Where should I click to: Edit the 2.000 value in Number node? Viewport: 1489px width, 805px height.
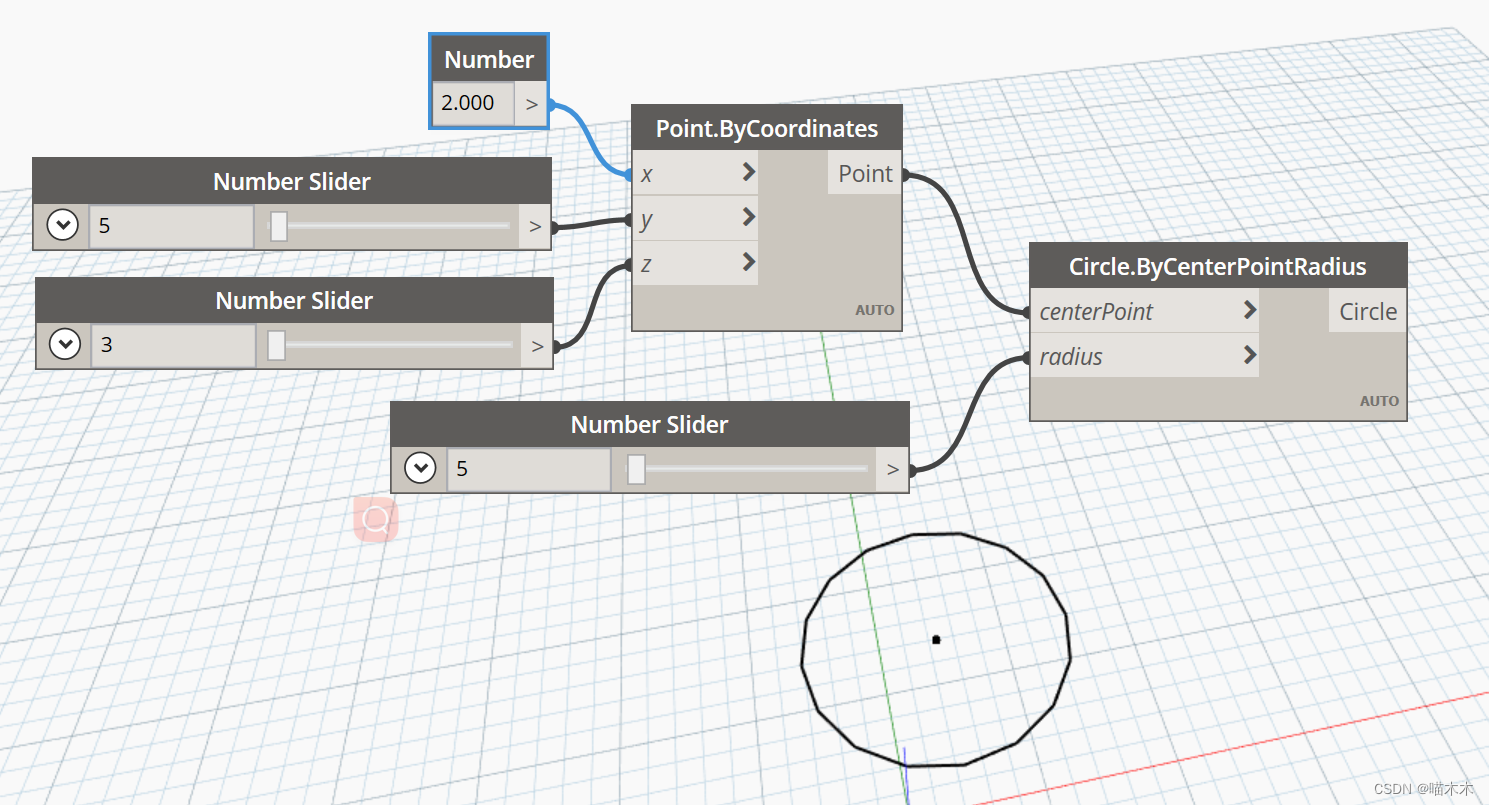(x=474, y=103)
